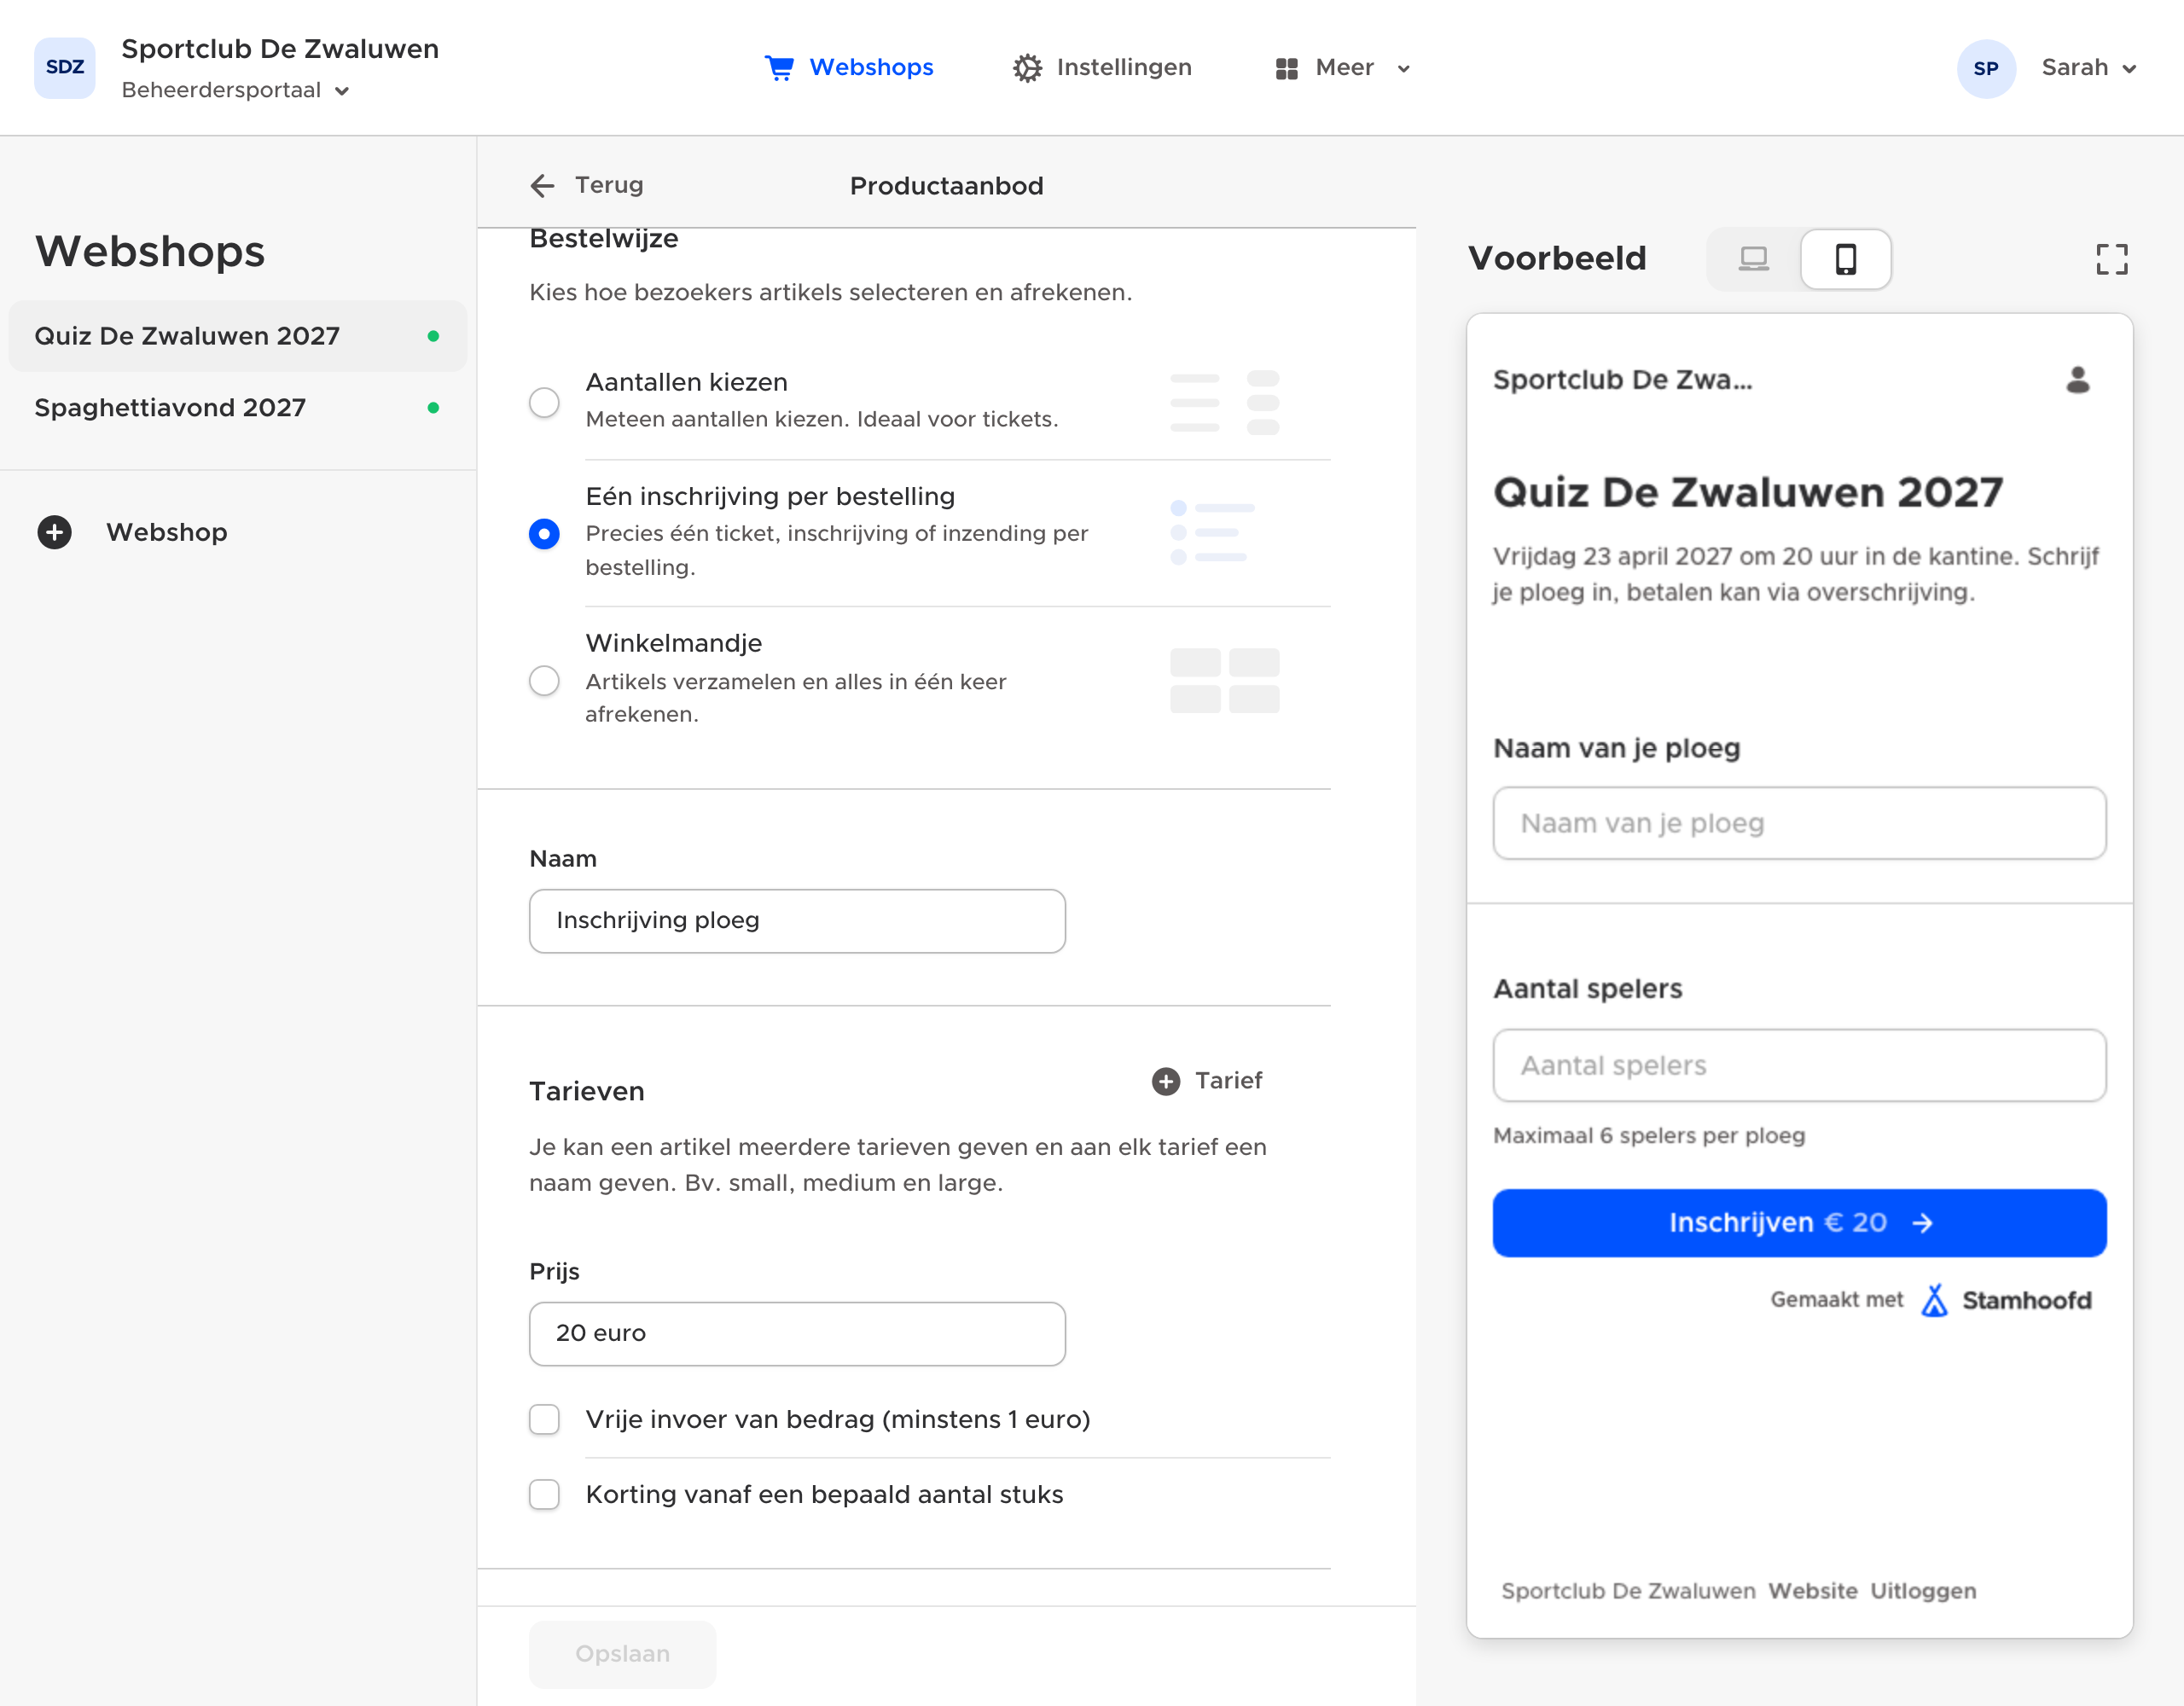Screen dimensions: 2184x1706
Task: Open the Instellingen gear icon
Action: tap(1027, 68)
